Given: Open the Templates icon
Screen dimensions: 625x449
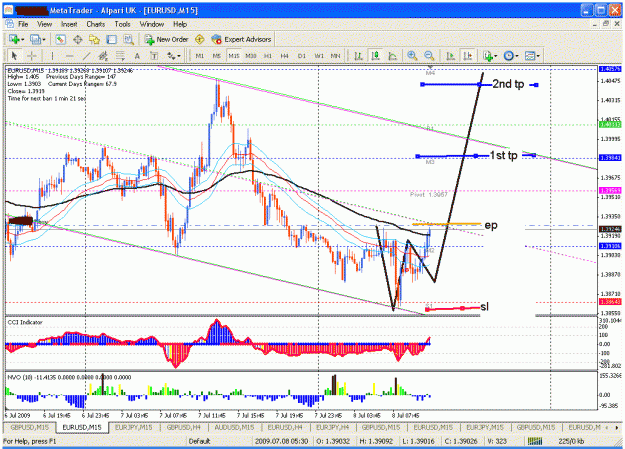Looking at the screenshot, I should coord(530,56).
